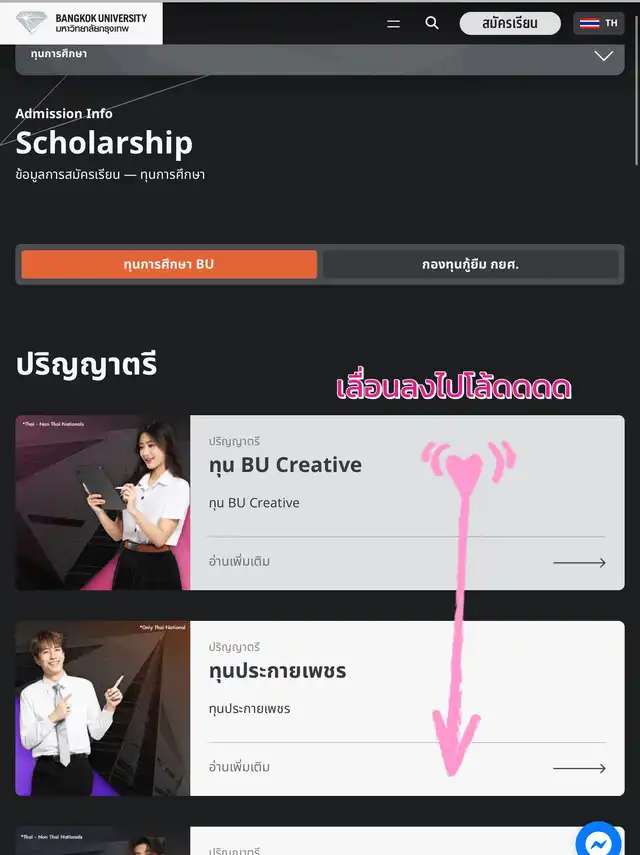The width and height of the screenshot is (640, 855).
Task: Open the ทุนการศึกษา collapsed section bar
Action: coord(320,59)
